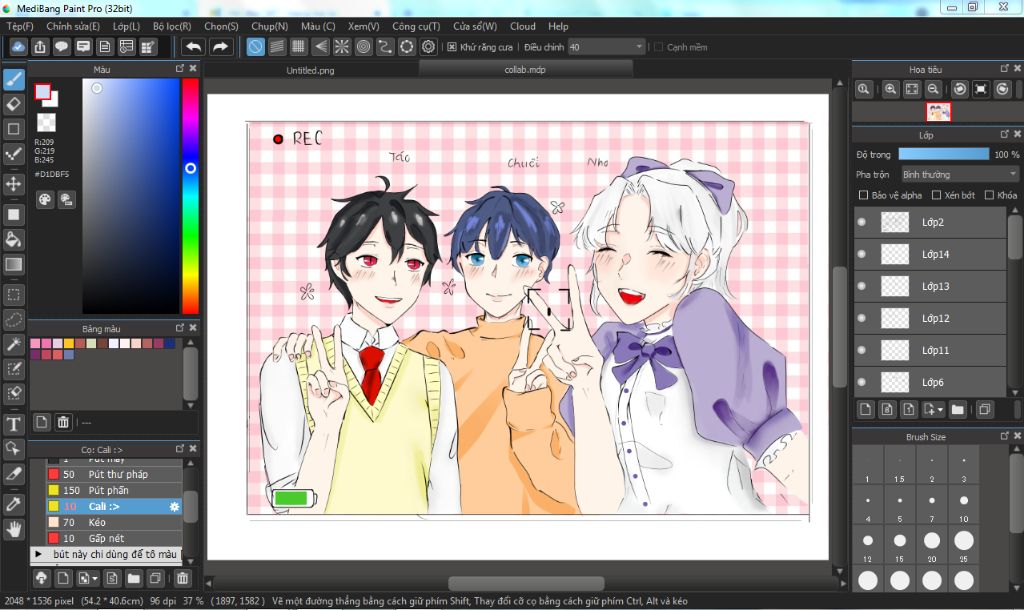Enable parallel lines snap
Image resolution: width=1024 pixels, height=610 pixels.
pyautogui.click(x=277, y=46)
